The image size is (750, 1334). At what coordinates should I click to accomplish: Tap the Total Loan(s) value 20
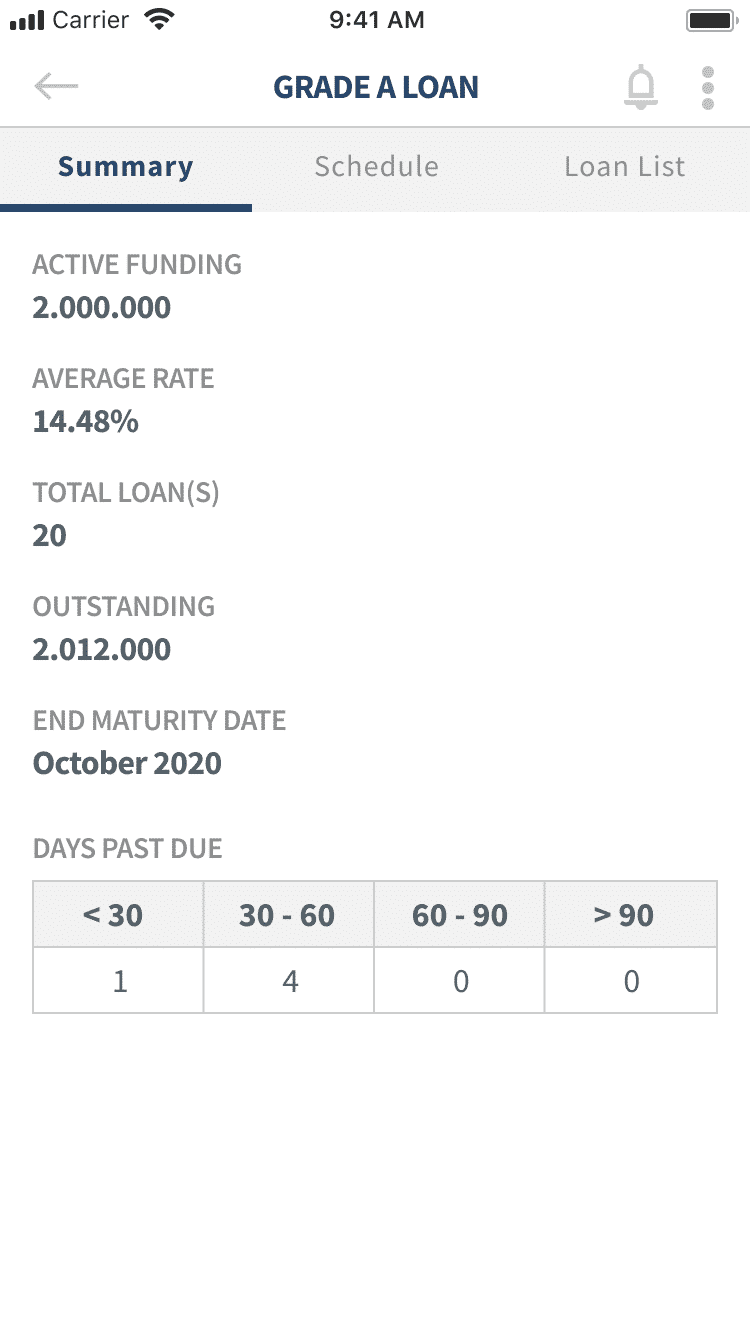[50, 535]
